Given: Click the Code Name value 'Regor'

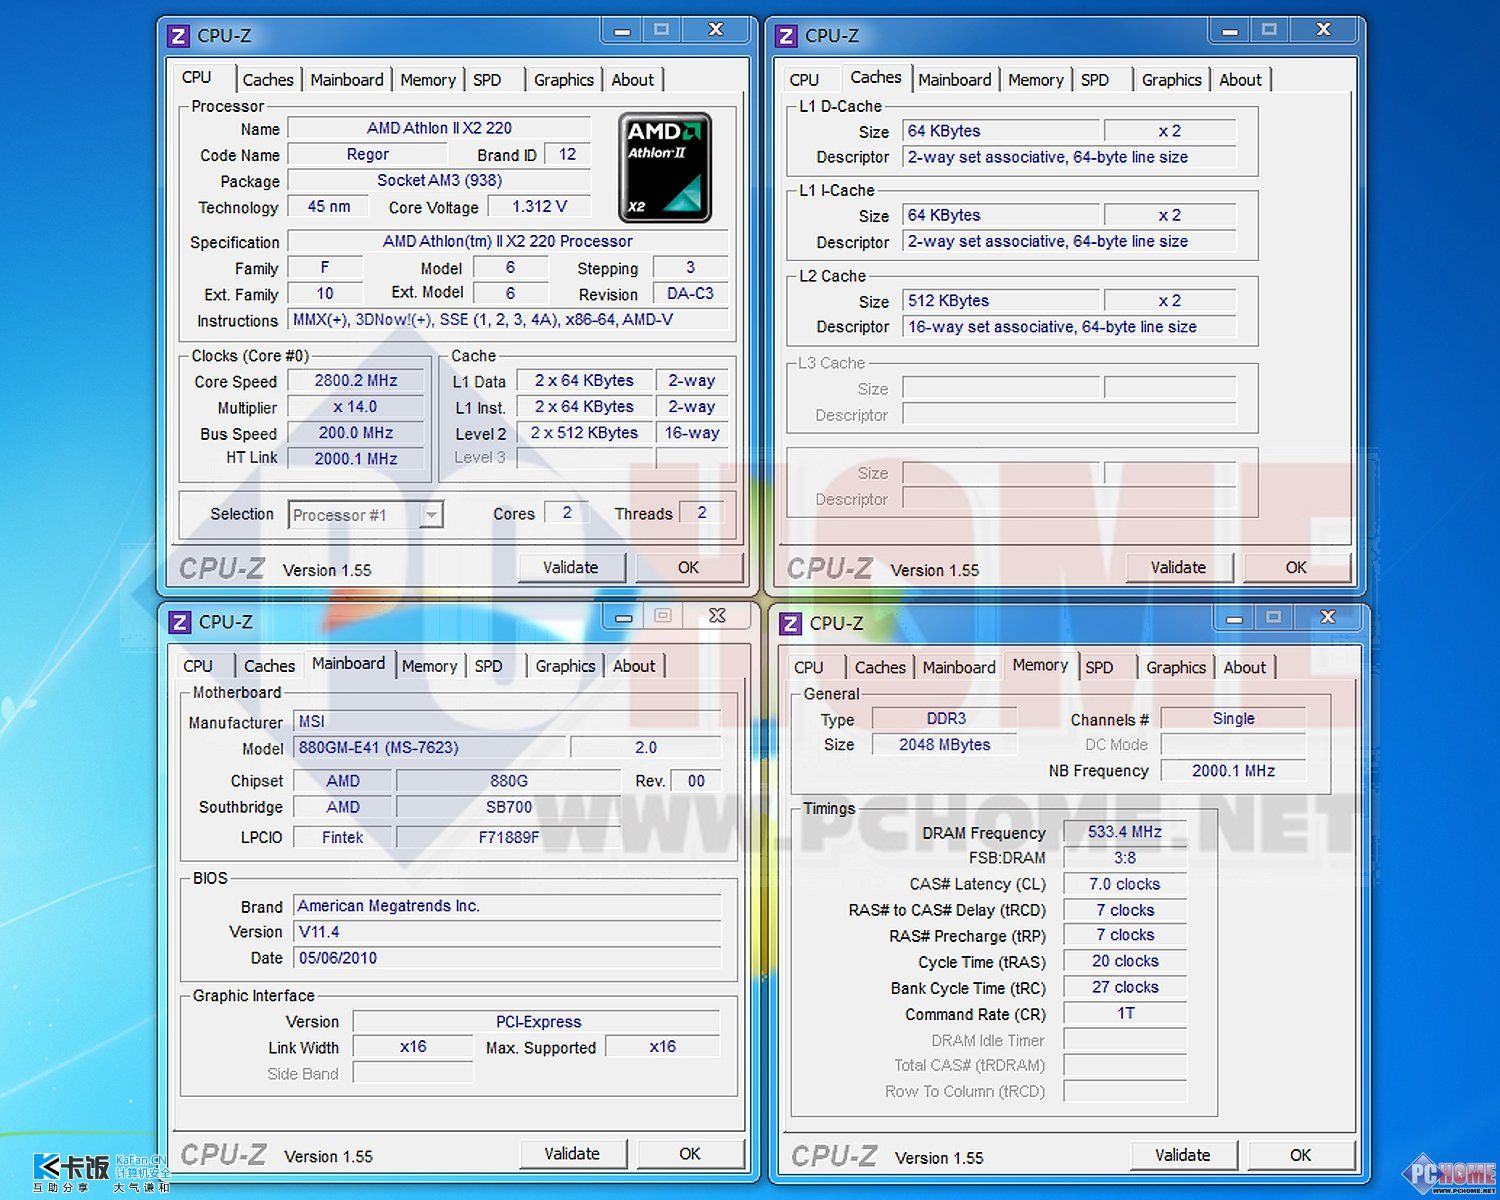Looking at the screenshot, I should point(368,155).
